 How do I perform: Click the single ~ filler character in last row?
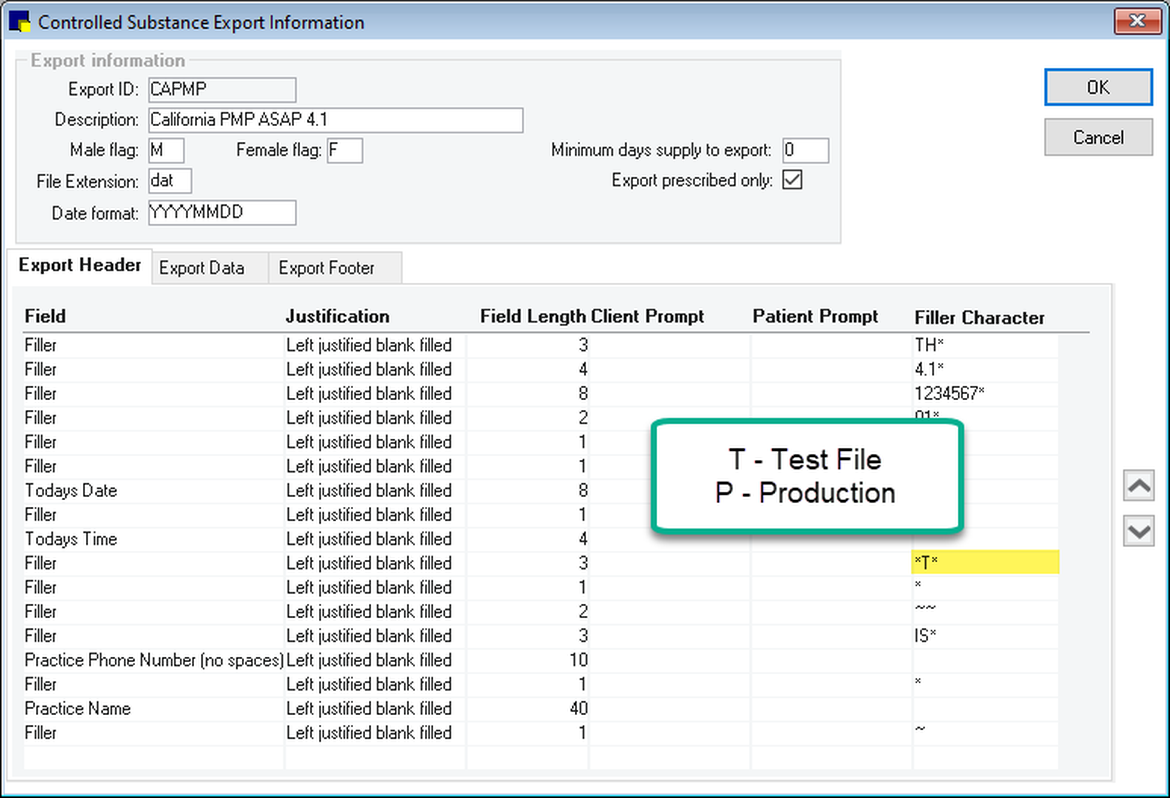tap(985, 732)
